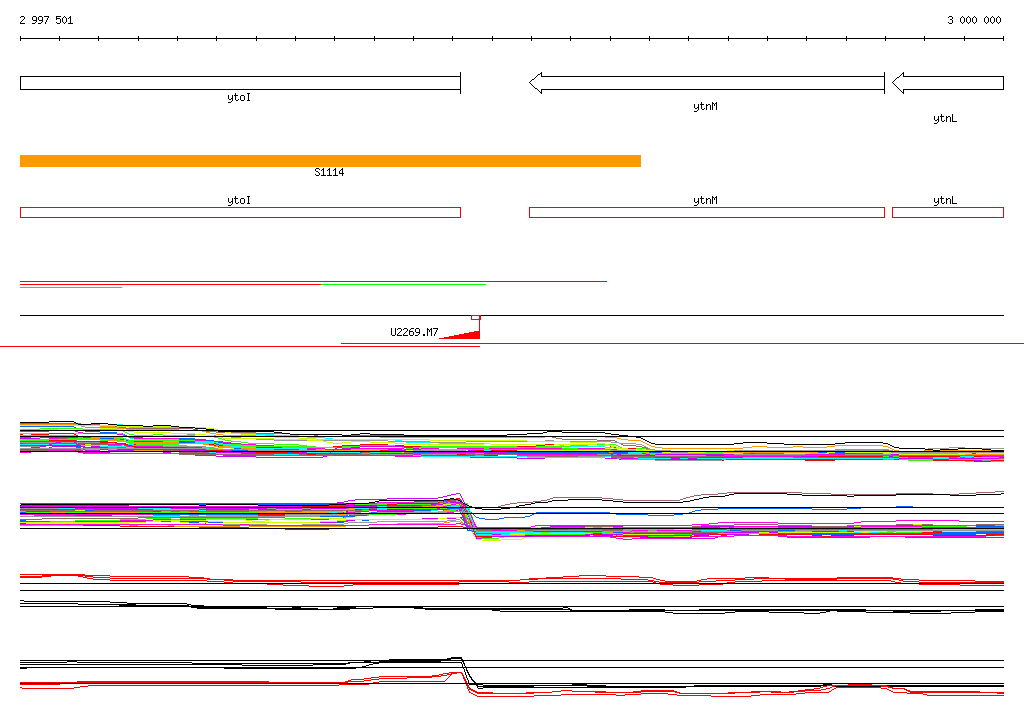Click the red ytnM outlined rectangle
The height and width of the screenshot is (714, 1024).
point(707,212)
